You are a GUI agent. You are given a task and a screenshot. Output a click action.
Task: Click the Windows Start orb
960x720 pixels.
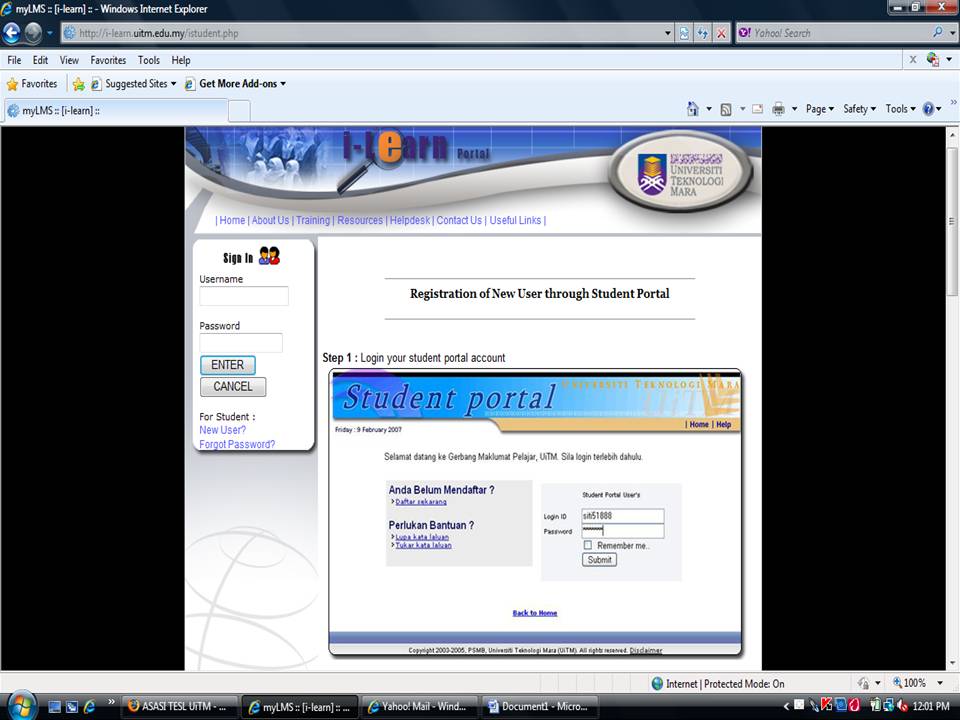[21, 706]
